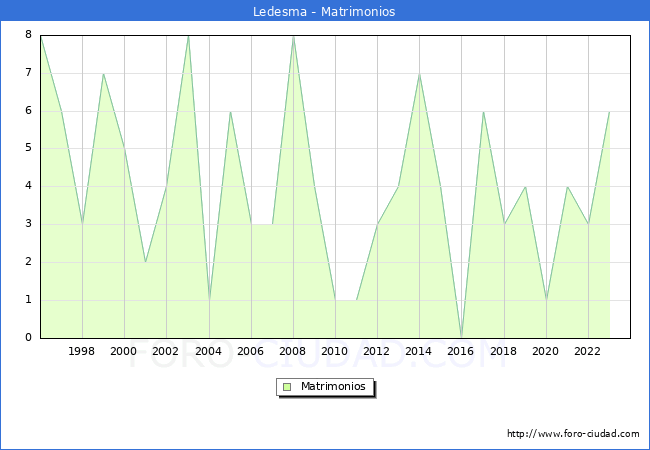
Task: Click y-axis value 6
Action: [28, 110]
